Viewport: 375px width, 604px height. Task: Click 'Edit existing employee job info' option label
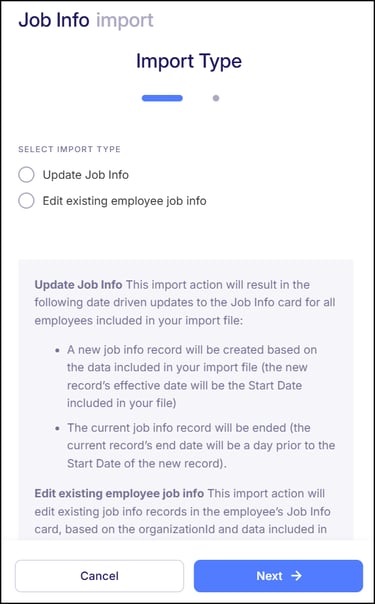pos(124,201)
